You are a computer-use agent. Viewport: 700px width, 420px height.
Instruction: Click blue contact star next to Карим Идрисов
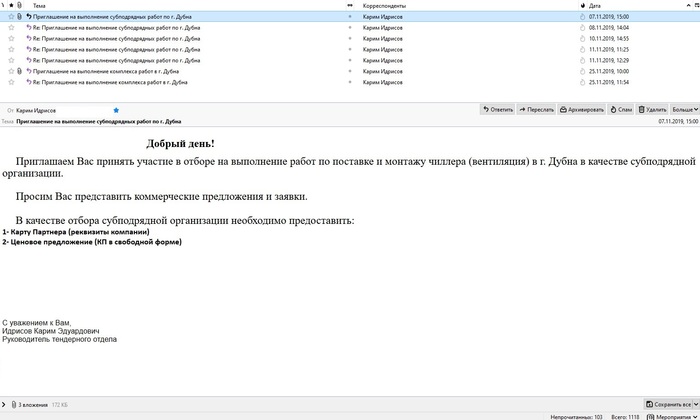click(x=116, y=110)
